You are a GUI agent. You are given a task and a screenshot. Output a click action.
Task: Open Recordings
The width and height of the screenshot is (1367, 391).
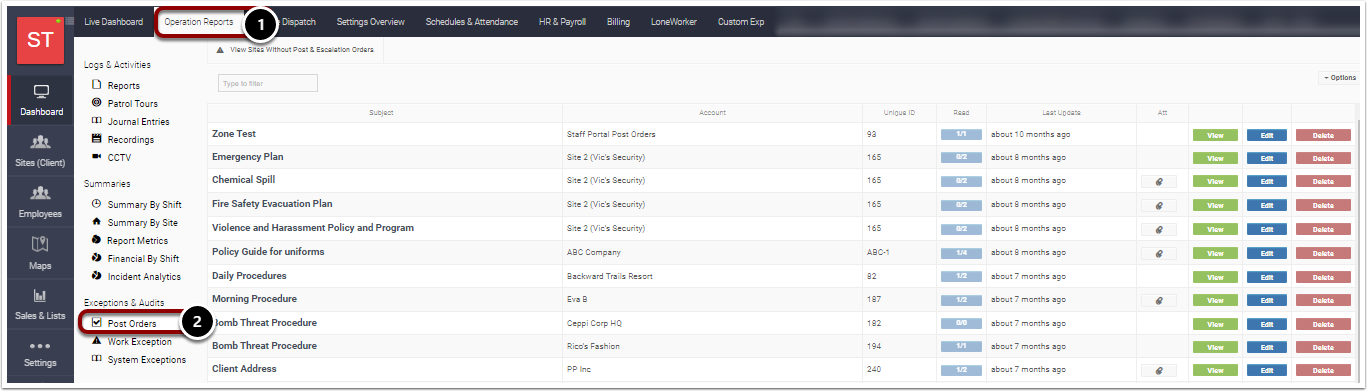coord(122,140)
